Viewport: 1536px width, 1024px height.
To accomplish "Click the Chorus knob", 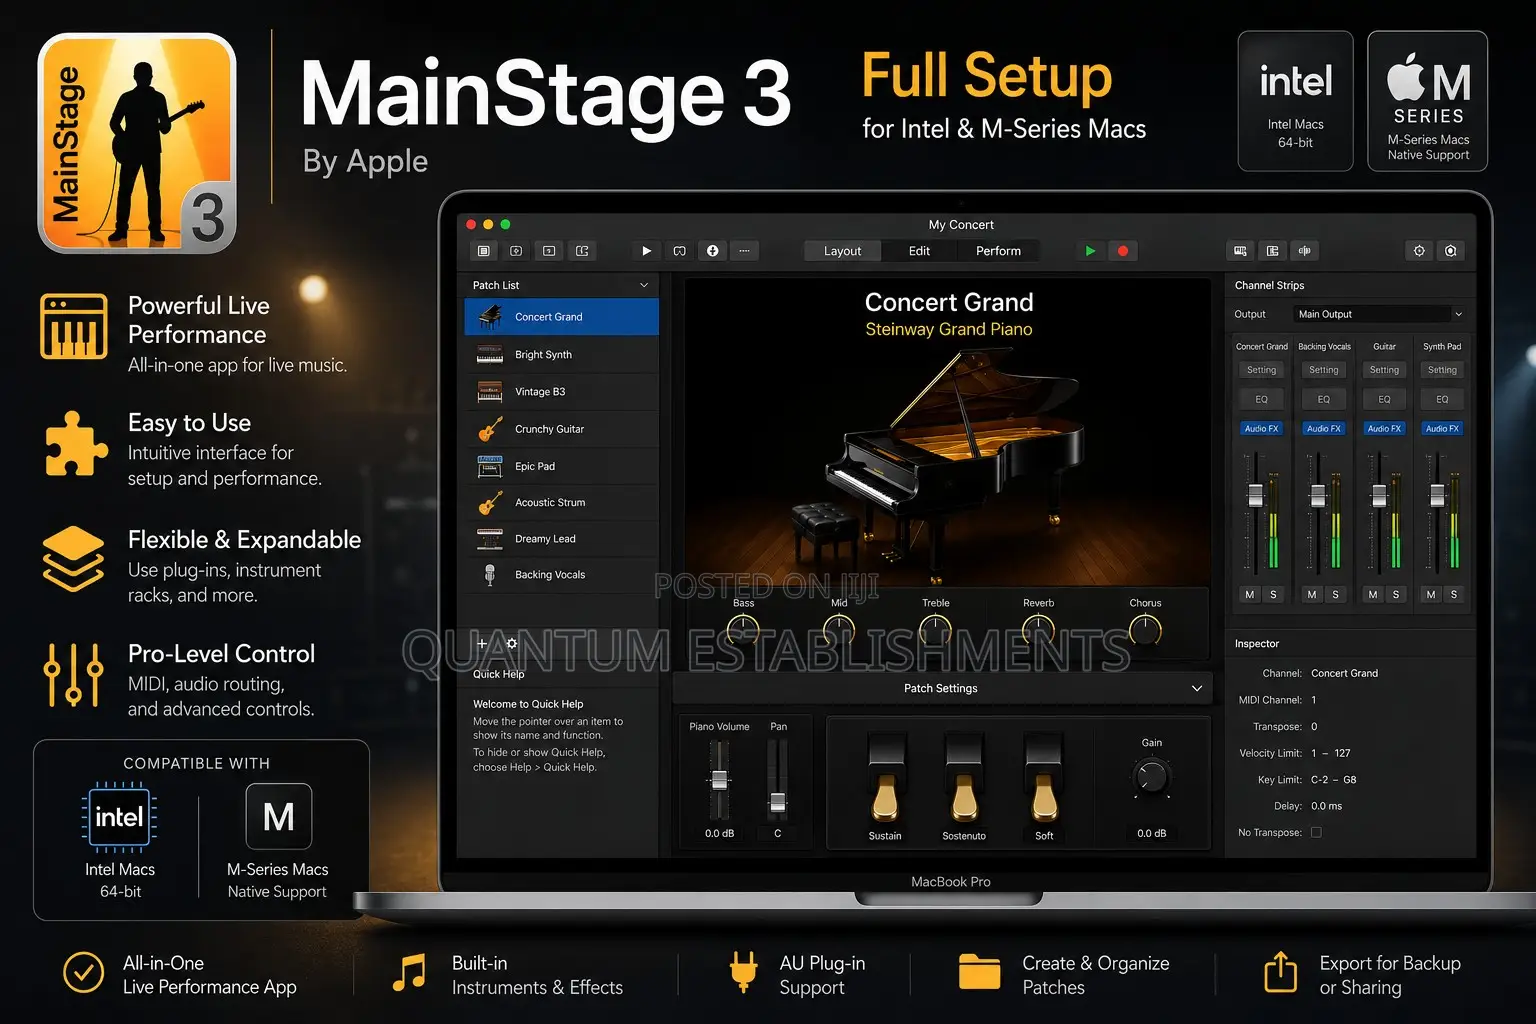I will pyautogui.click(x=1145, y=630).
